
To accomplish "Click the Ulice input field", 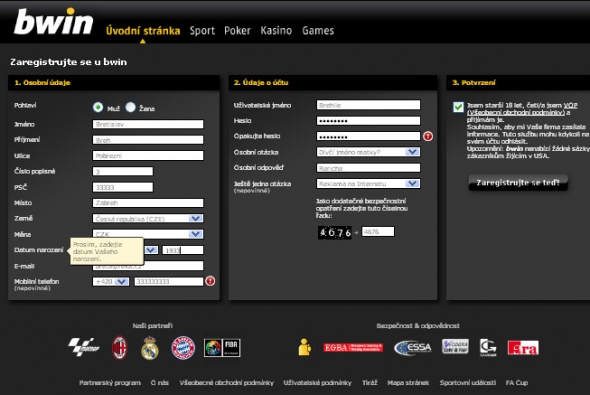I will click(148, 155).
